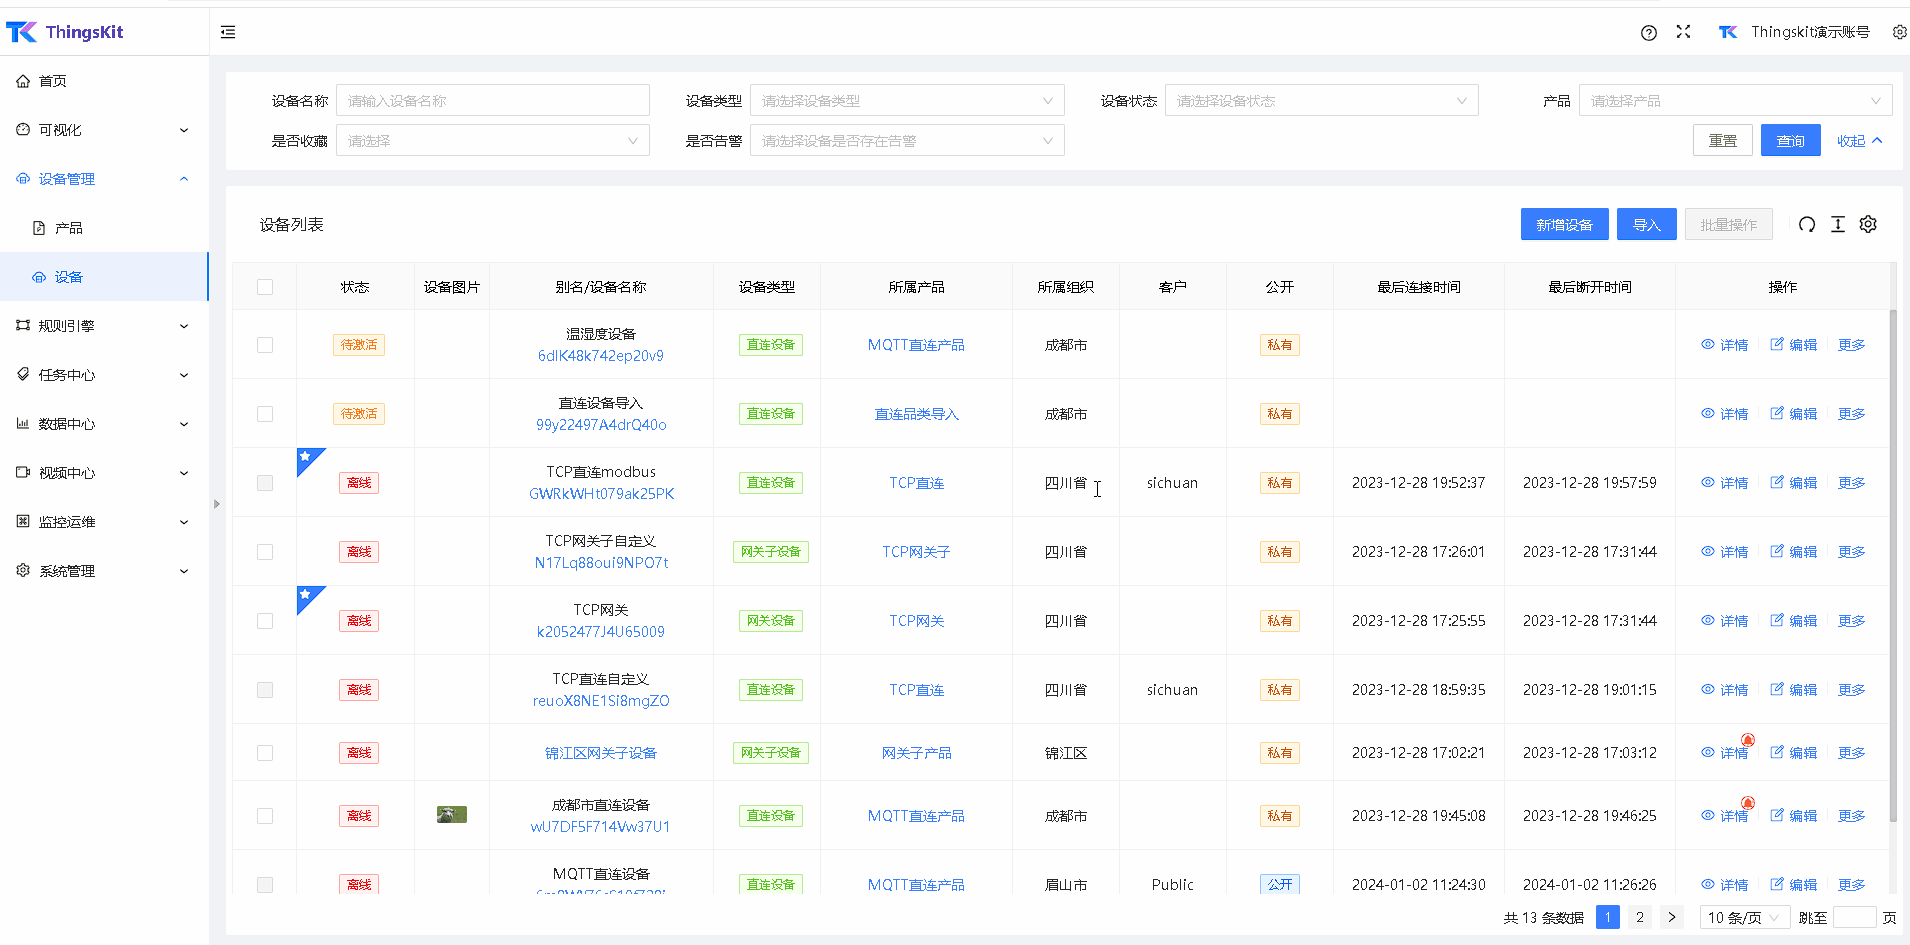This screenshot has width=1910, height=945.
Task: Select checkbox for 温湿度设备 row
Action: click(265, 345)
